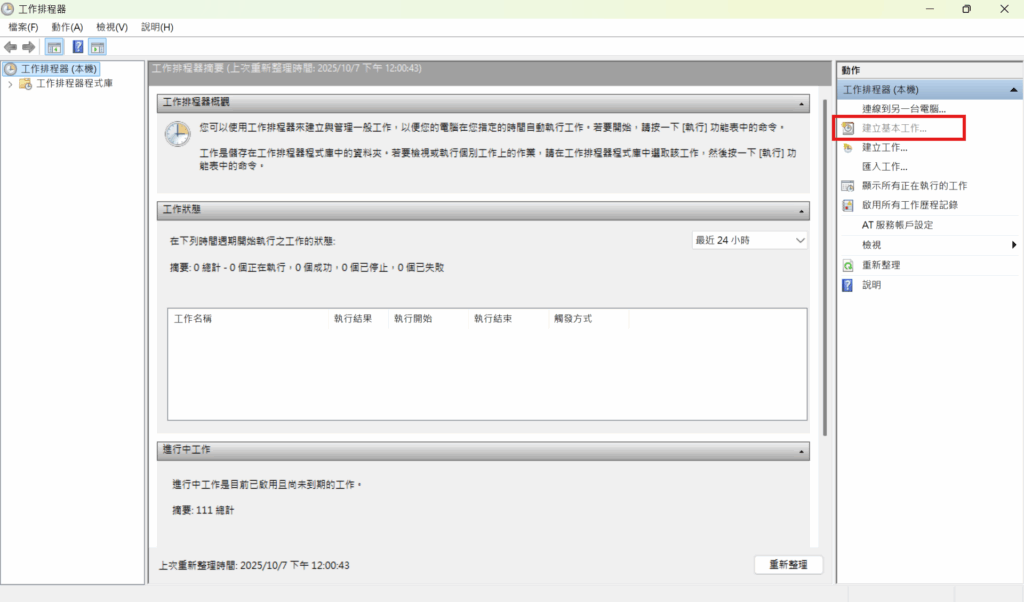Image resolution: width=1024 pixels, height=602 pixels.
Task: Click 連線到另一台電腦 in Actions pane
Action: (x=904, y=109)
